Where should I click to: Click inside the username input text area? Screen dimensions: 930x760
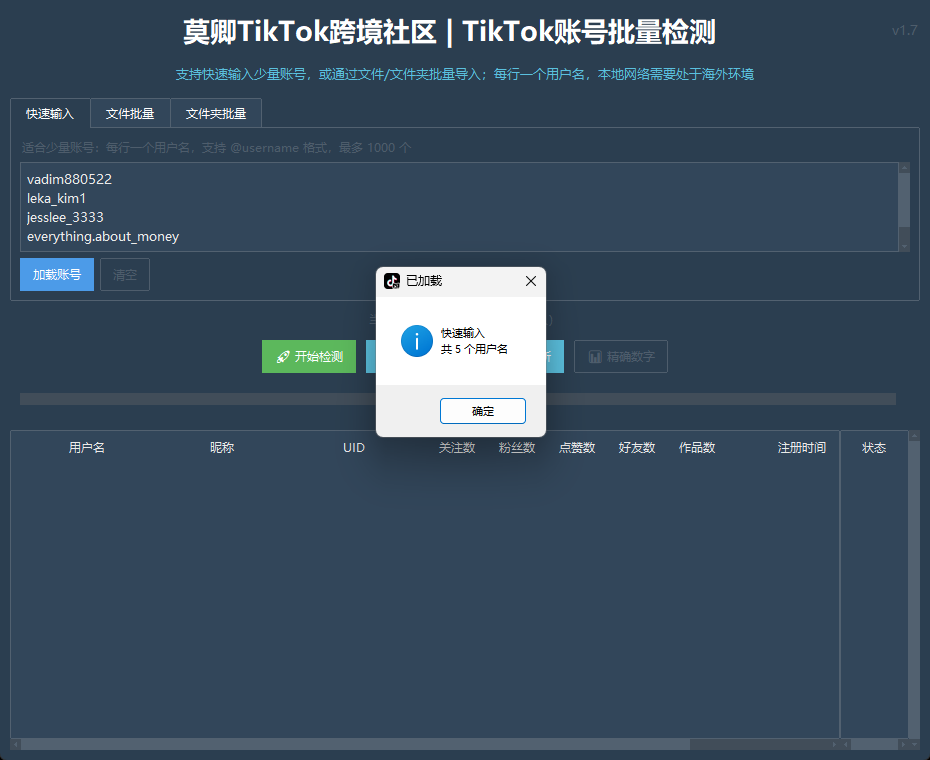coord(460,207)
